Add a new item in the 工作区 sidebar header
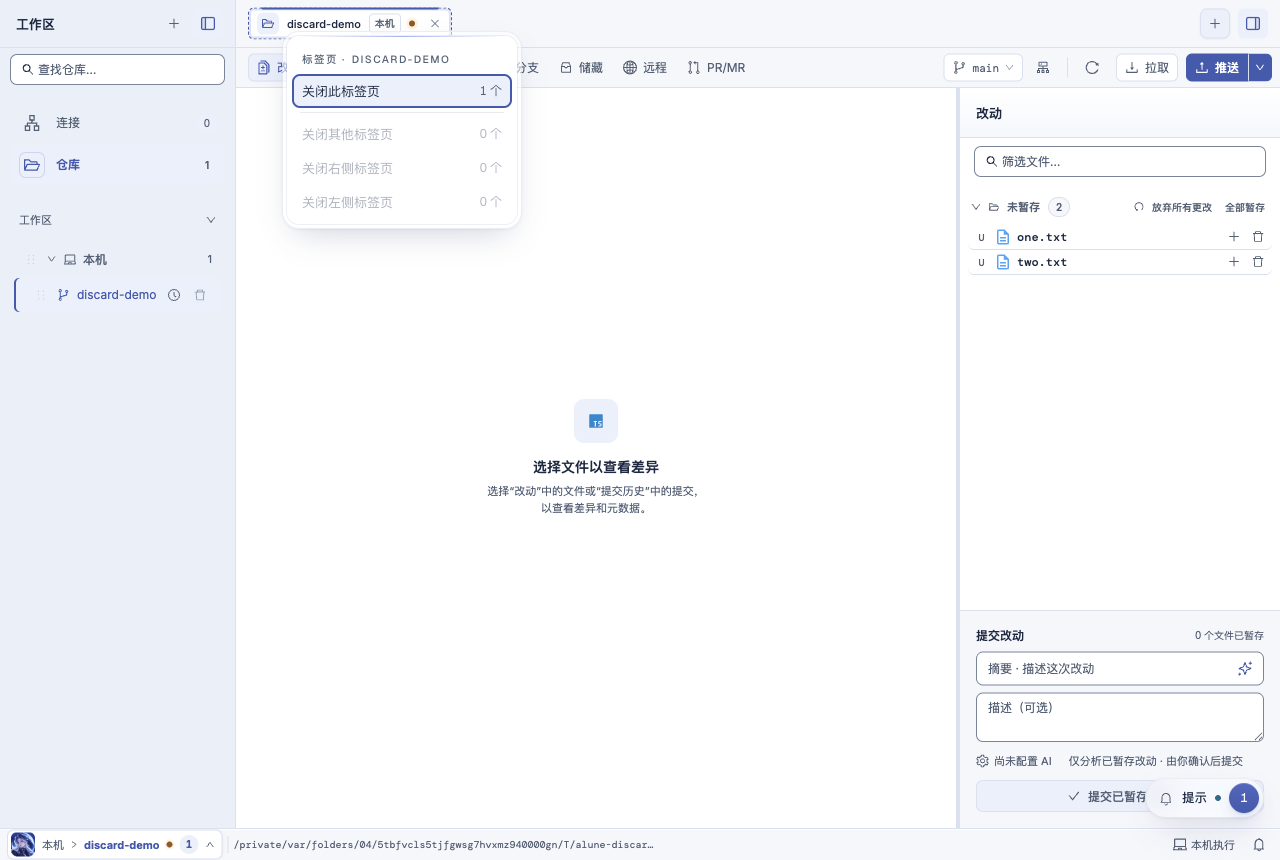Image resolution: width=1280 pixels, height=860 pixels. pos(174,23)
